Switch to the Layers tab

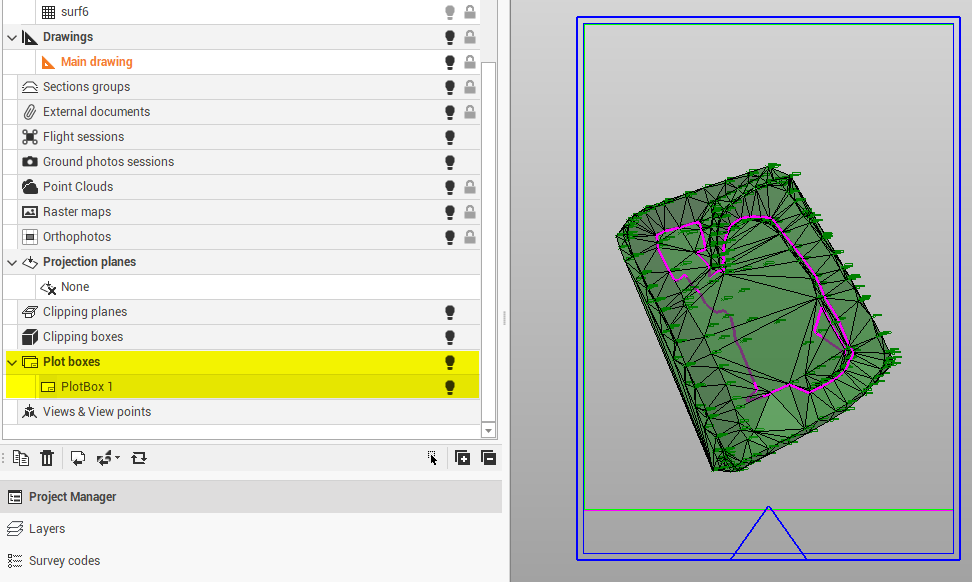(x=47, y=529)
